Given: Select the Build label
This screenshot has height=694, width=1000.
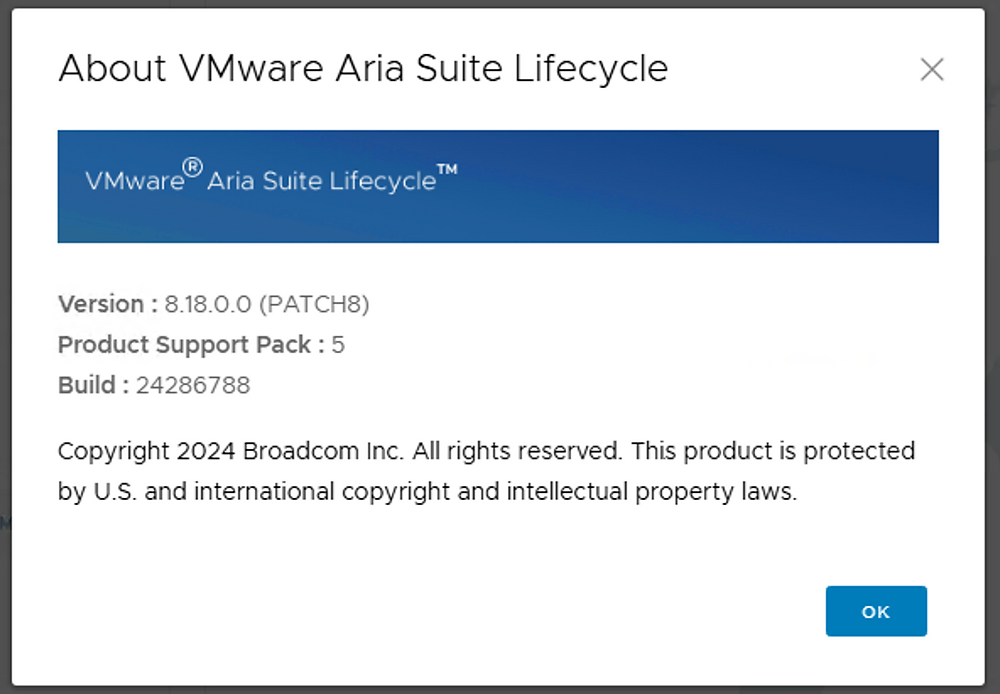Looking at the screenshot, I should click(94, 385).
